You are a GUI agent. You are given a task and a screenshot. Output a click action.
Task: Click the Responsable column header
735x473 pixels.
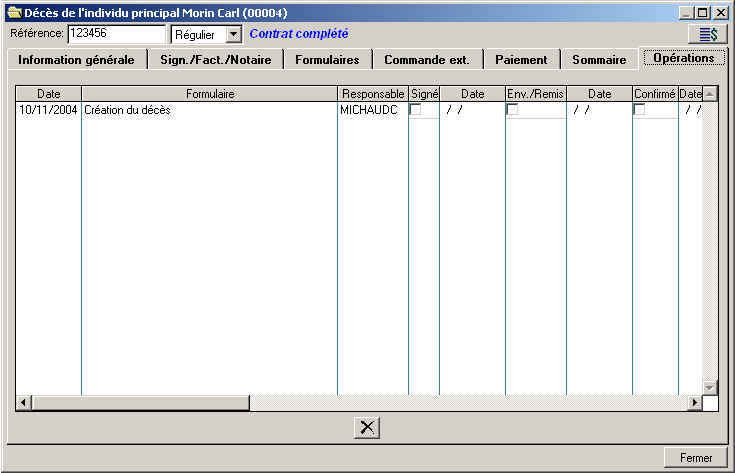[x=373, y=94]
